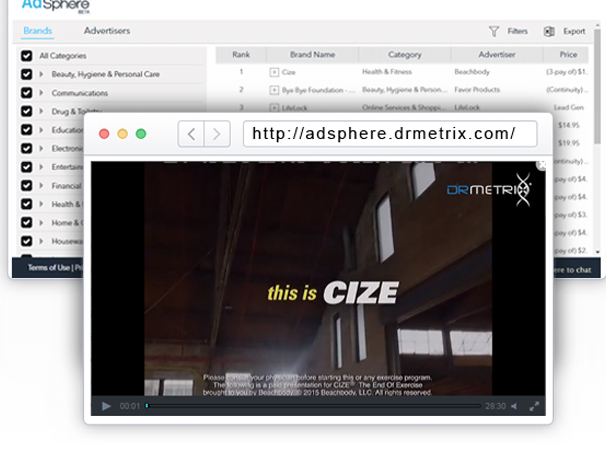The width and height of the screenshot is (606, 454).
Task: Play the CIZE video
Action: click(x=106, y=406)
